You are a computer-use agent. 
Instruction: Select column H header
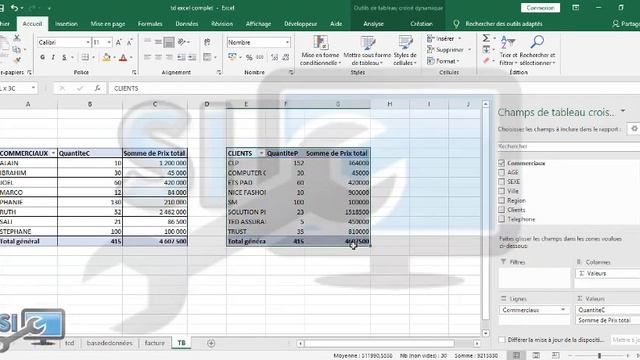click(390, 104)
